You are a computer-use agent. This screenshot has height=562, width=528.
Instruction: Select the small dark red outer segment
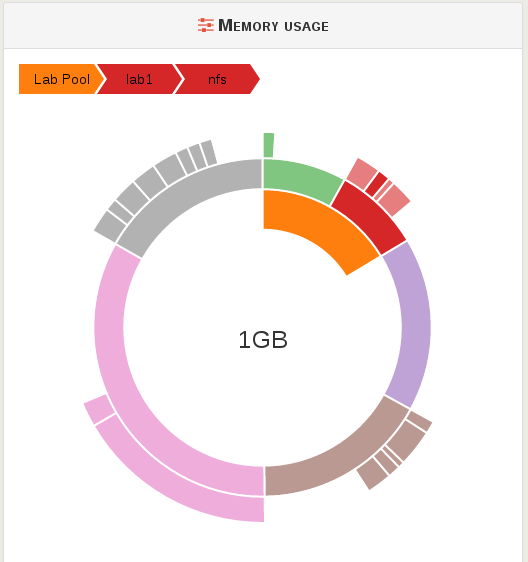pyautogui.click(x=376, y=184)
